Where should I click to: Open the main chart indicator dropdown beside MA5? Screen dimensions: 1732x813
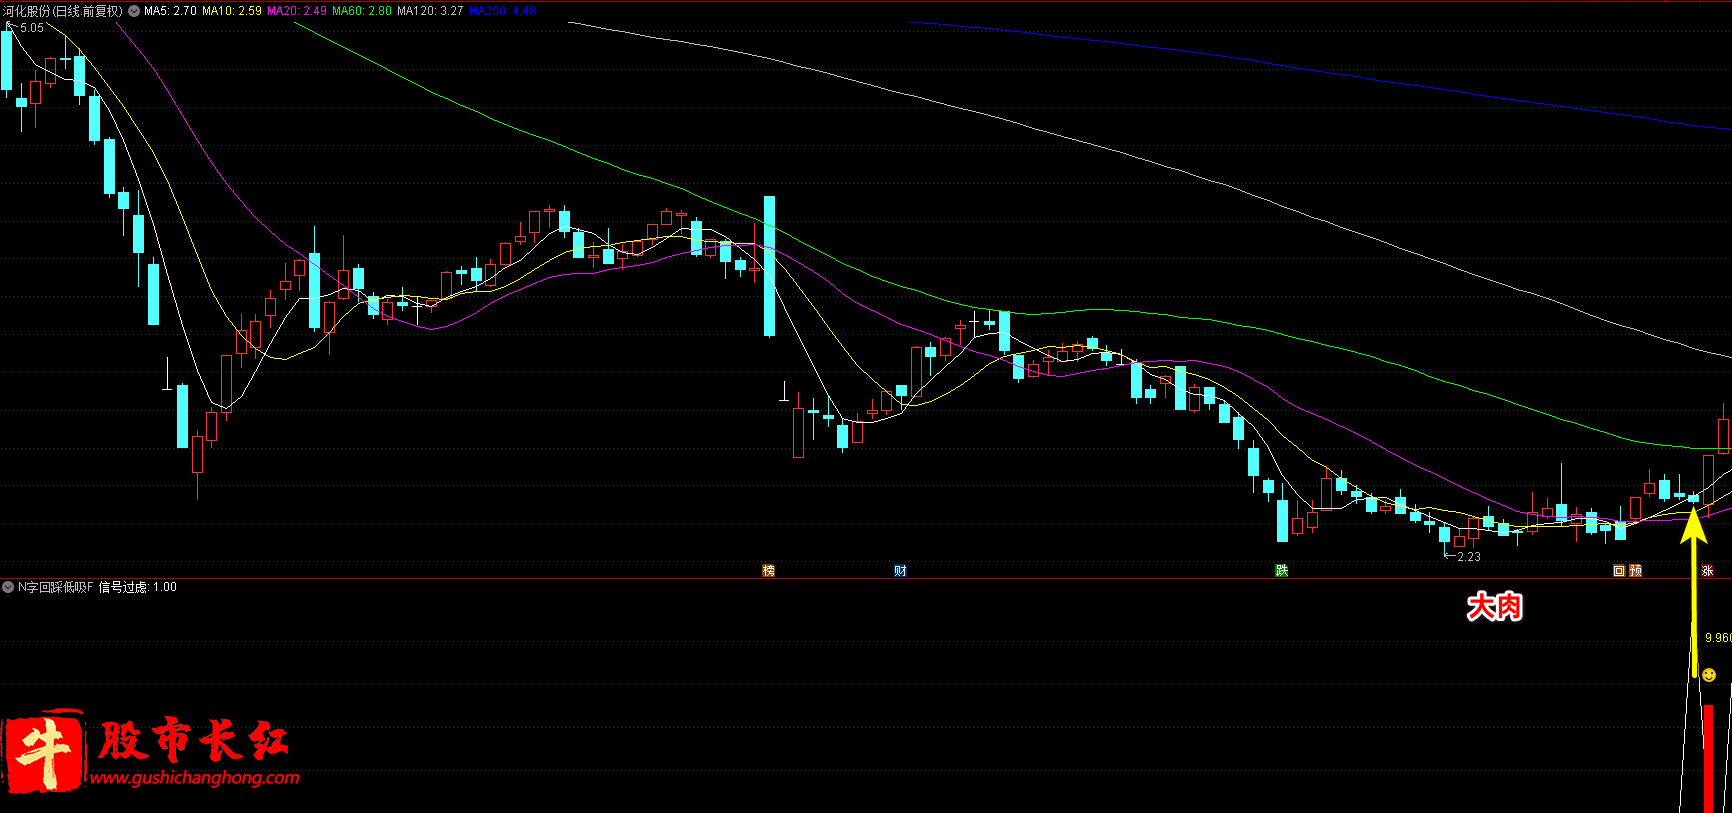(134, 11)
